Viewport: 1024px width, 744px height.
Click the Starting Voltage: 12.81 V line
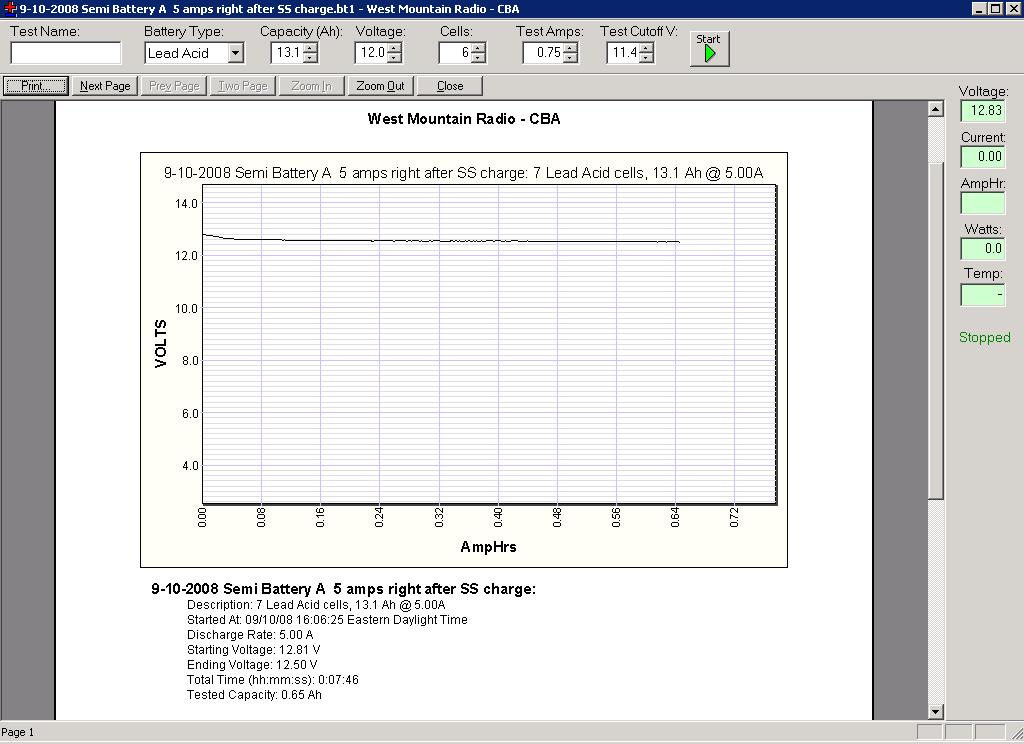coord(253,650)
